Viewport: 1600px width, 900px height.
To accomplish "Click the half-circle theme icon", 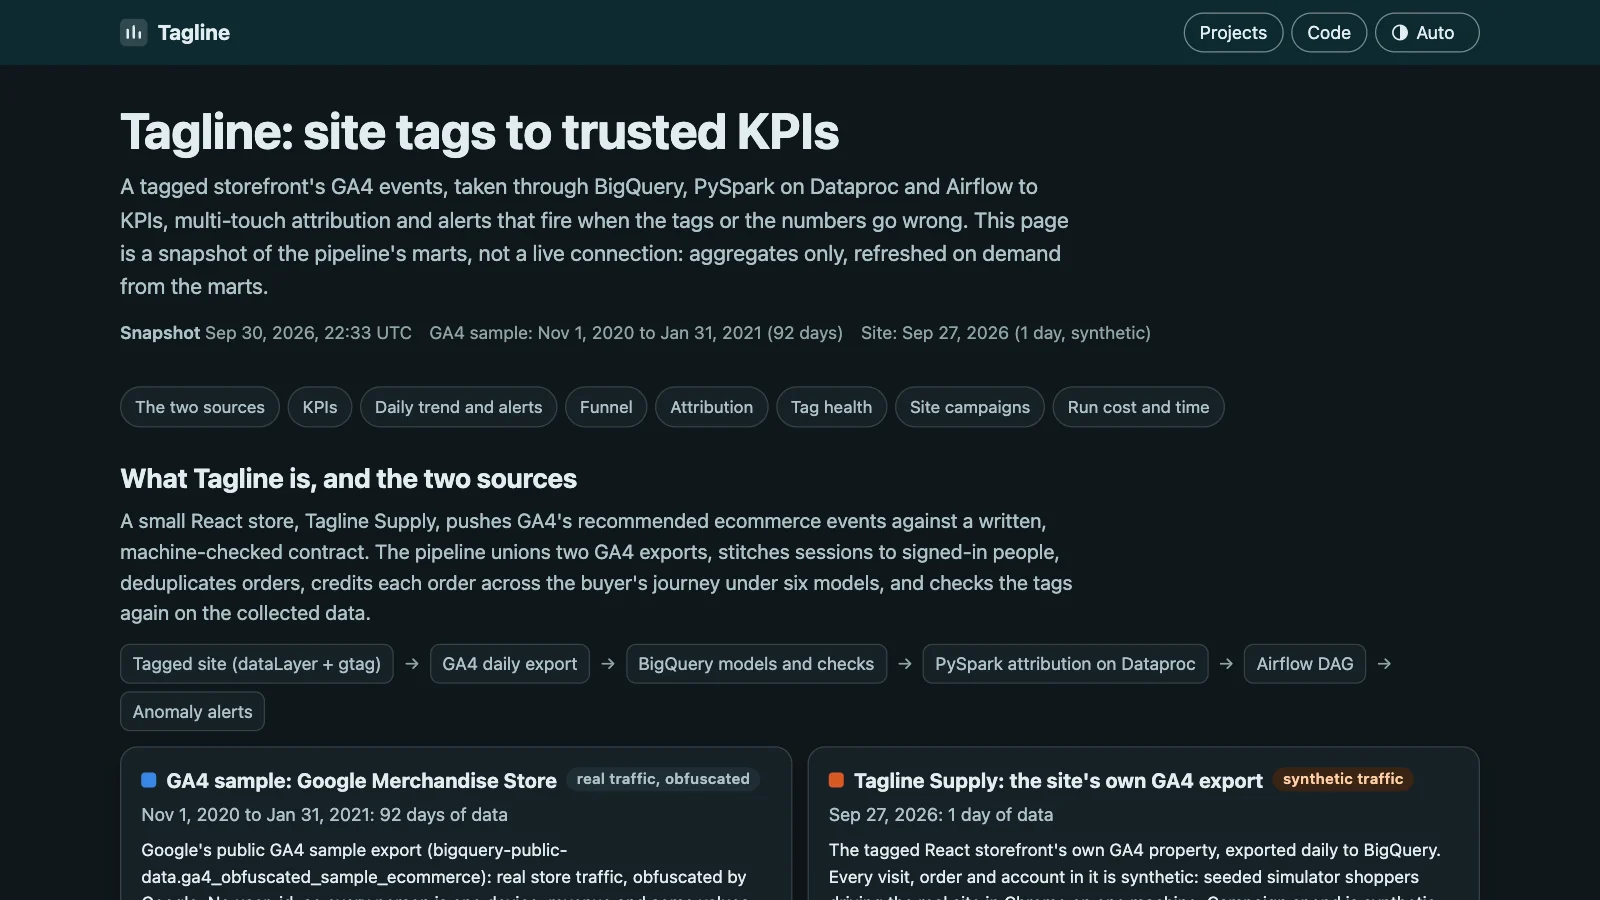I will (x=1400, y=33).
